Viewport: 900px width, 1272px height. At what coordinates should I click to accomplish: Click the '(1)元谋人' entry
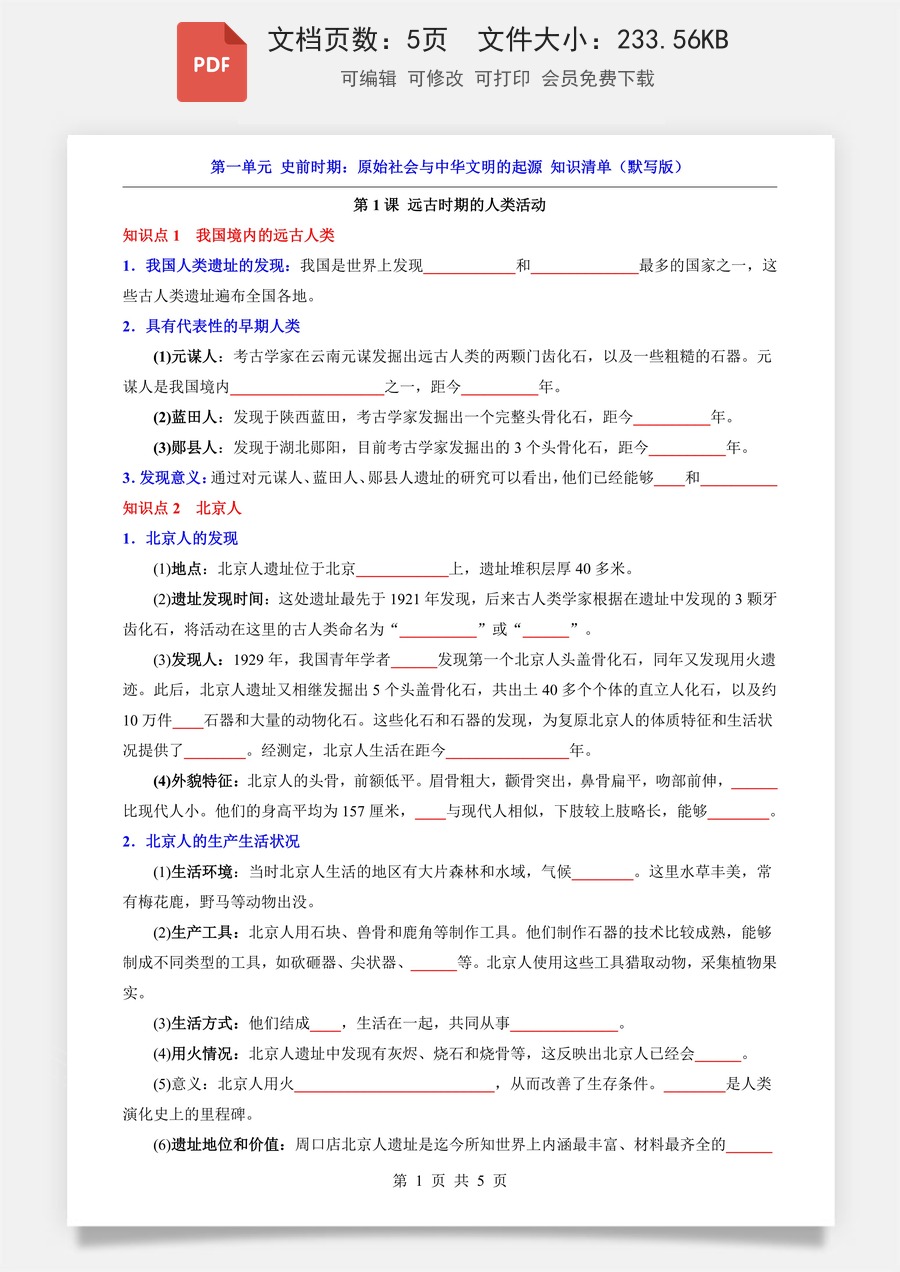(x=189, y=356)
